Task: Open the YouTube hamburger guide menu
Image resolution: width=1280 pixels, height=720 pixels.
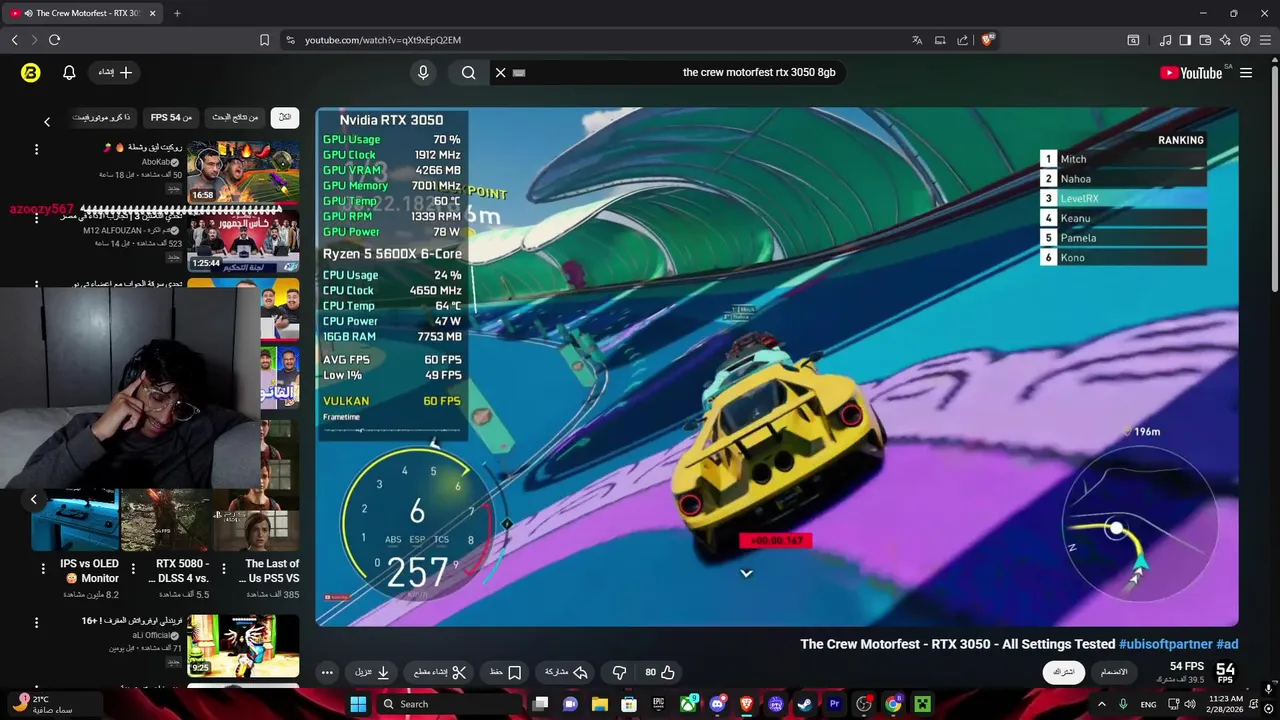Action: click(x=1246, y=72)
